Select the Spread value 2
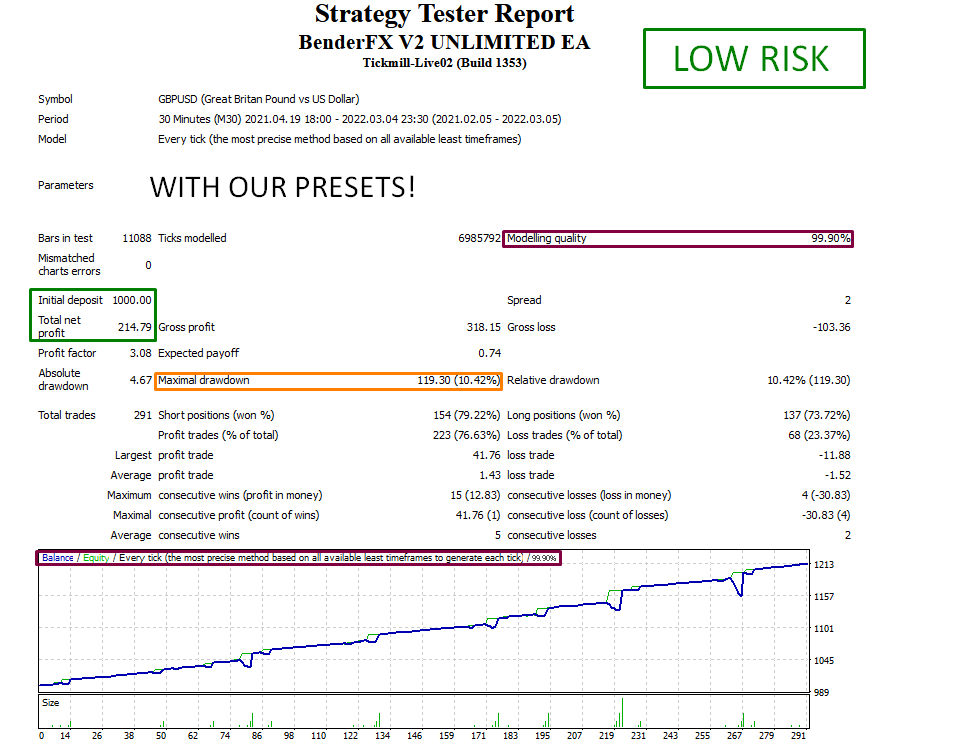The image size is (956, 746). (847, 300)
